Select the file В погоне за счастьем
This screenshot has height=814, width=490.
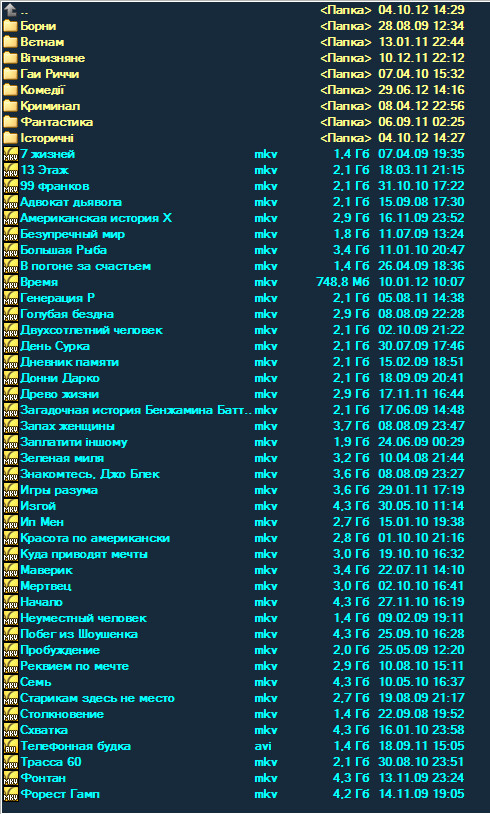(x=86, y=267)
